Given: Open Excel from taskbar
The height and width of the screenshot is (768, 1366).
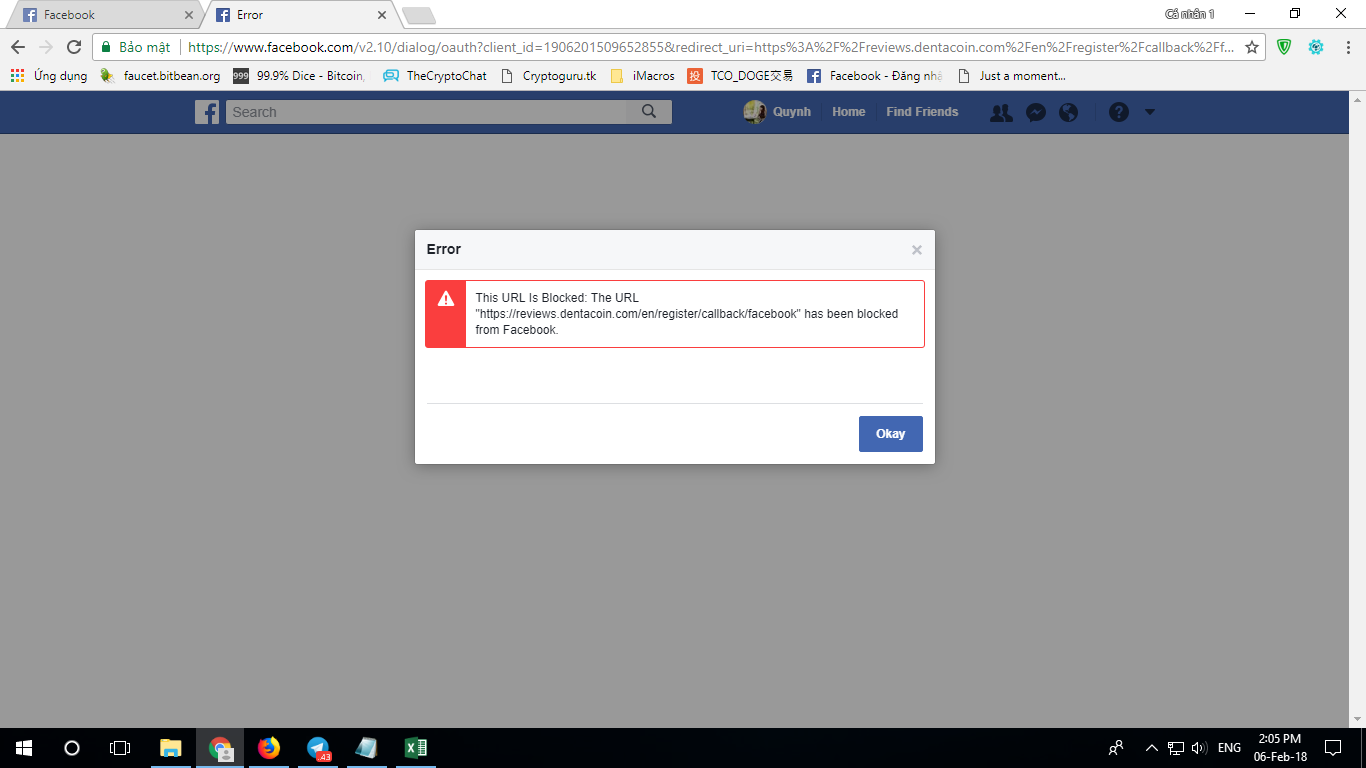Looking at the screenshot, I should tap(416, 748).
